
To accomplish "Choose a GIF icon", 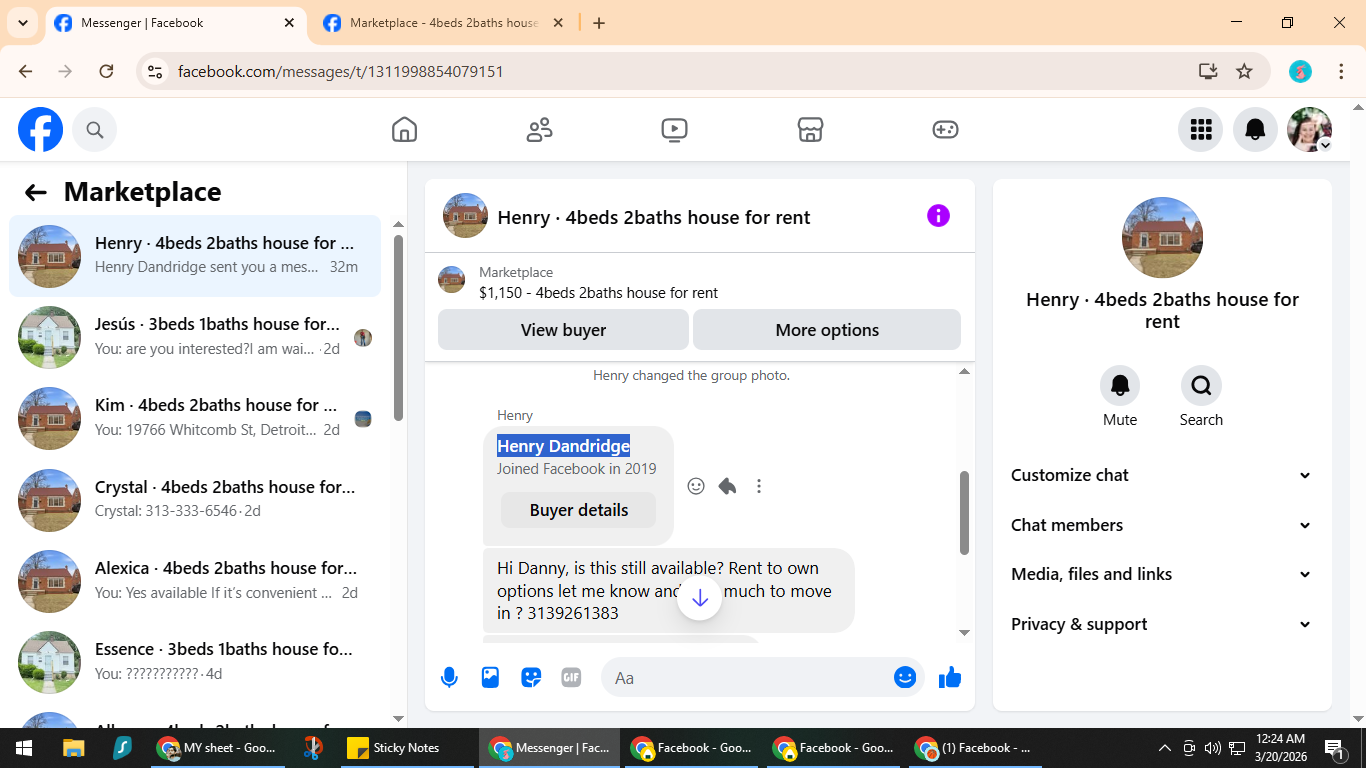I will (x=571, y=678).
